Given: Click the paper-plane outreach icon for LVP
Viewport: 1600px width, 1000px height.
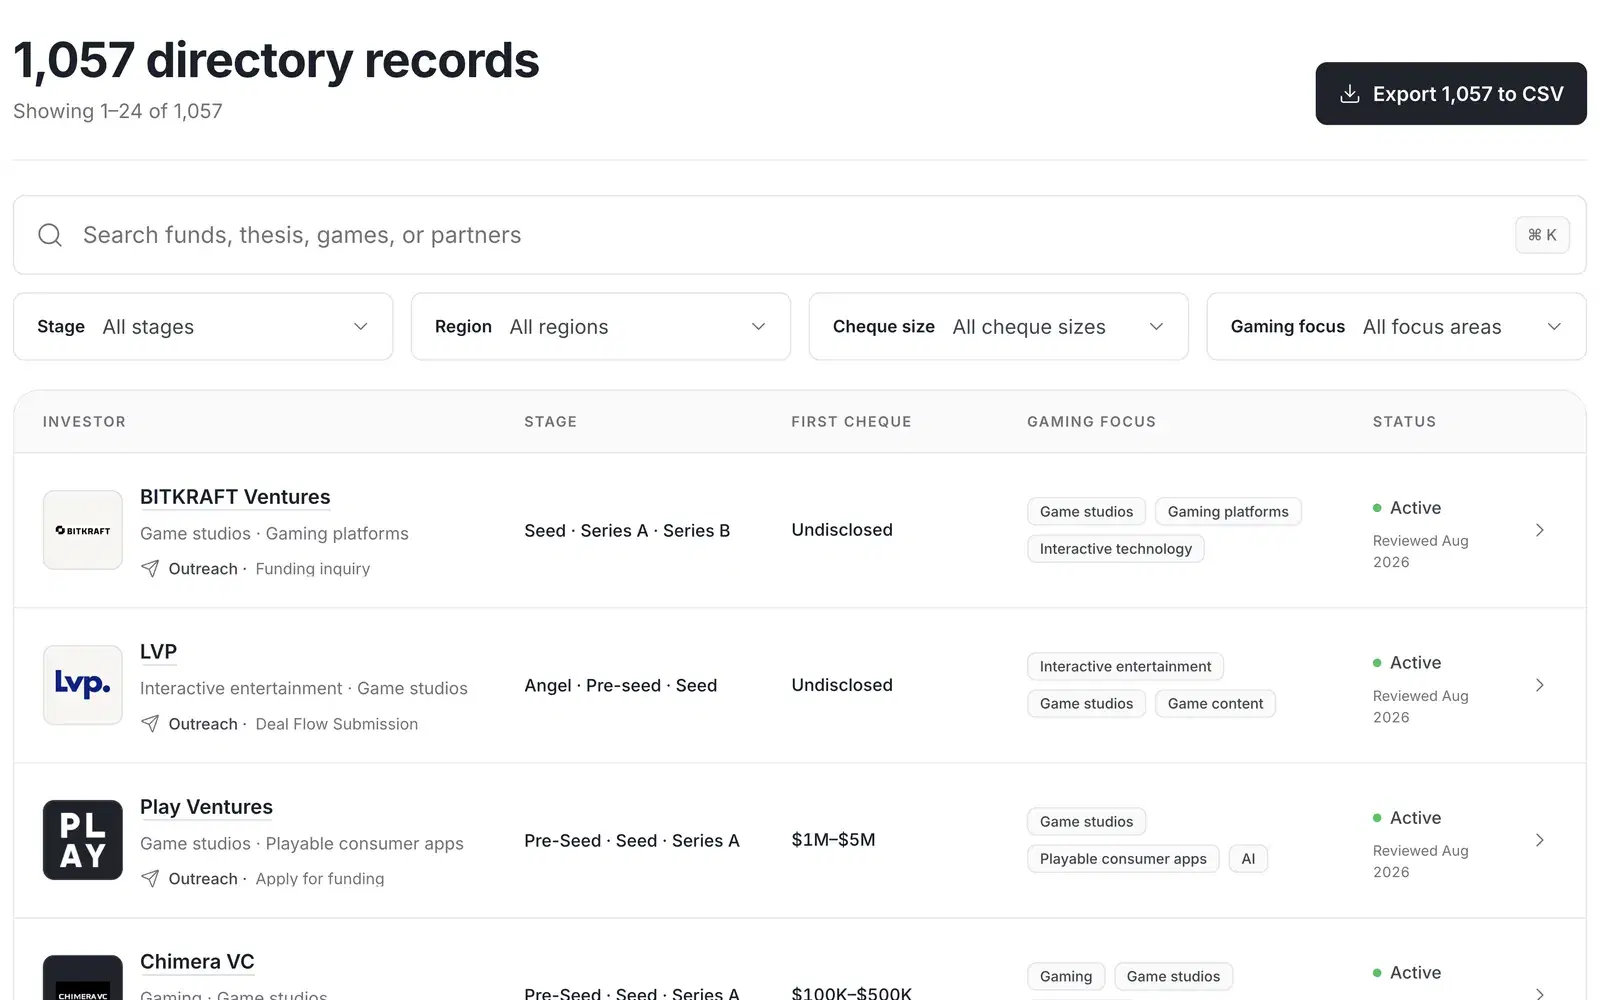Looking at the screenshot, I should pyautogui.click(x=150, y=724).
